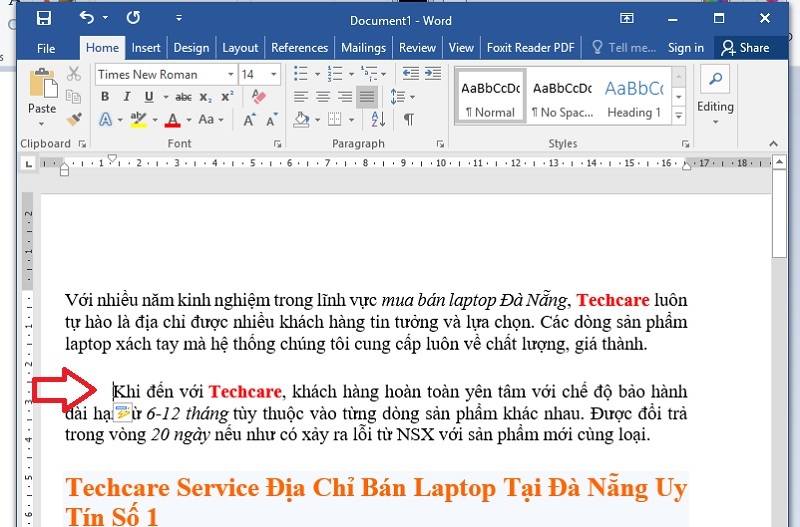Open the Shading paint bucket

pos(301,119)
